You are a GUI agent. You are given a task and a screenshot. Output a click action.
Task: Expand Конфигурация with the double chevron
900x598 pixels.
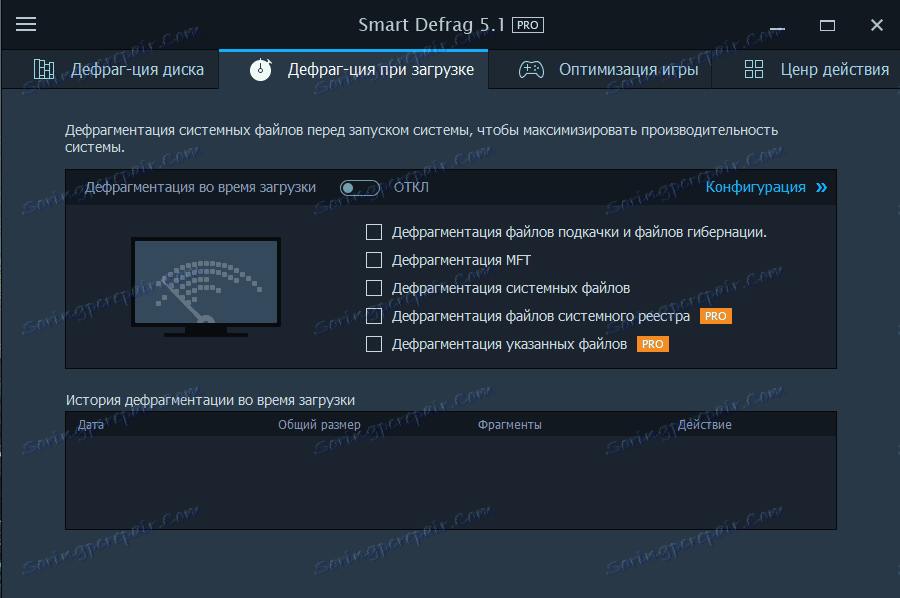tap(820, 187)
